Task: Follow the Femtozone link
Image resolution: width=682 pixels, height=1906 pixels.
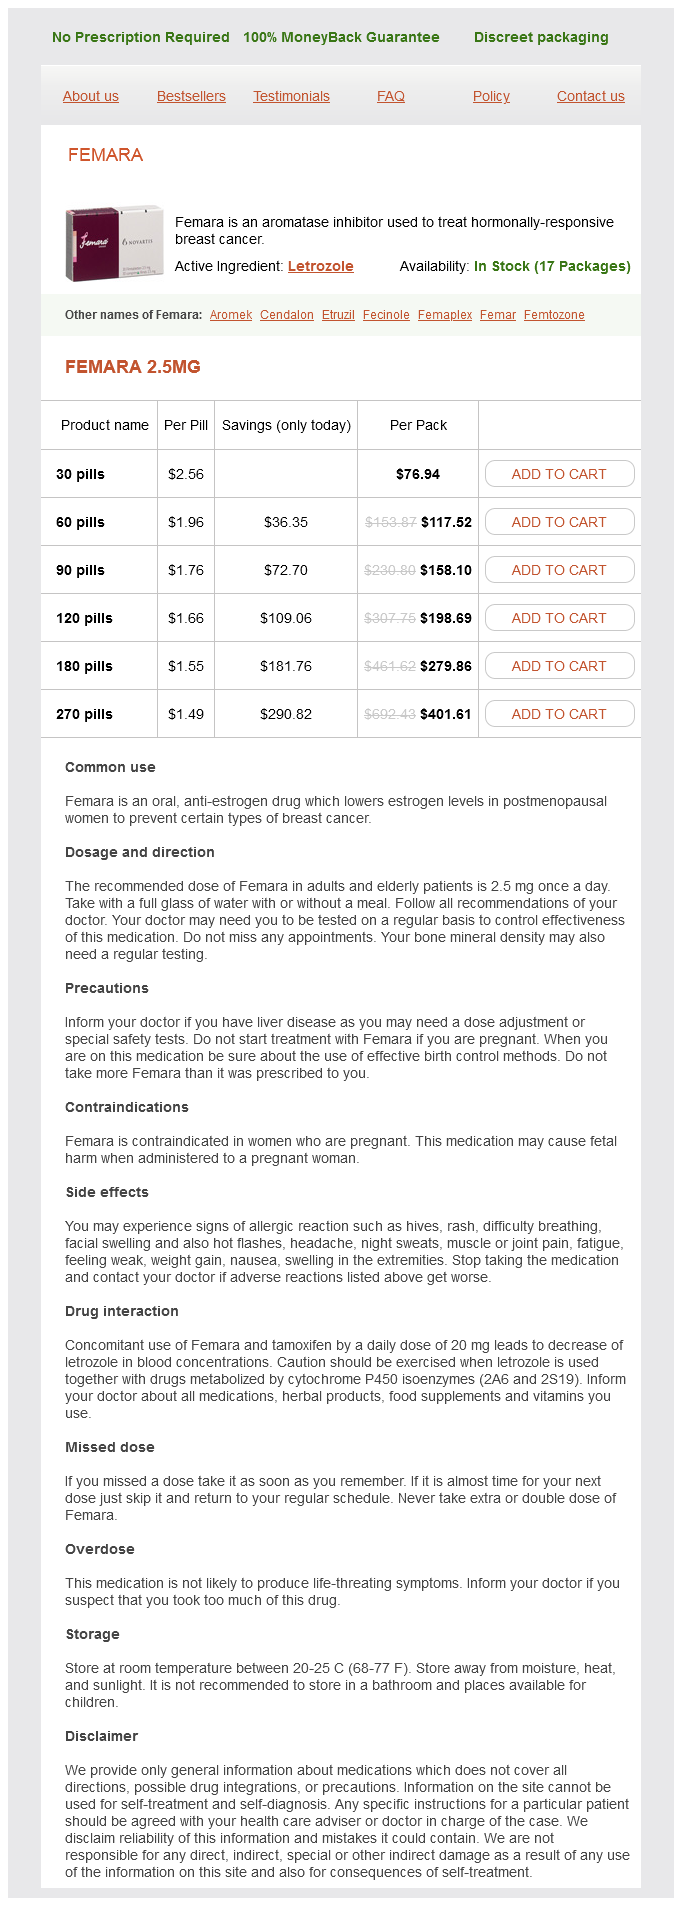Action: [554, 315]
